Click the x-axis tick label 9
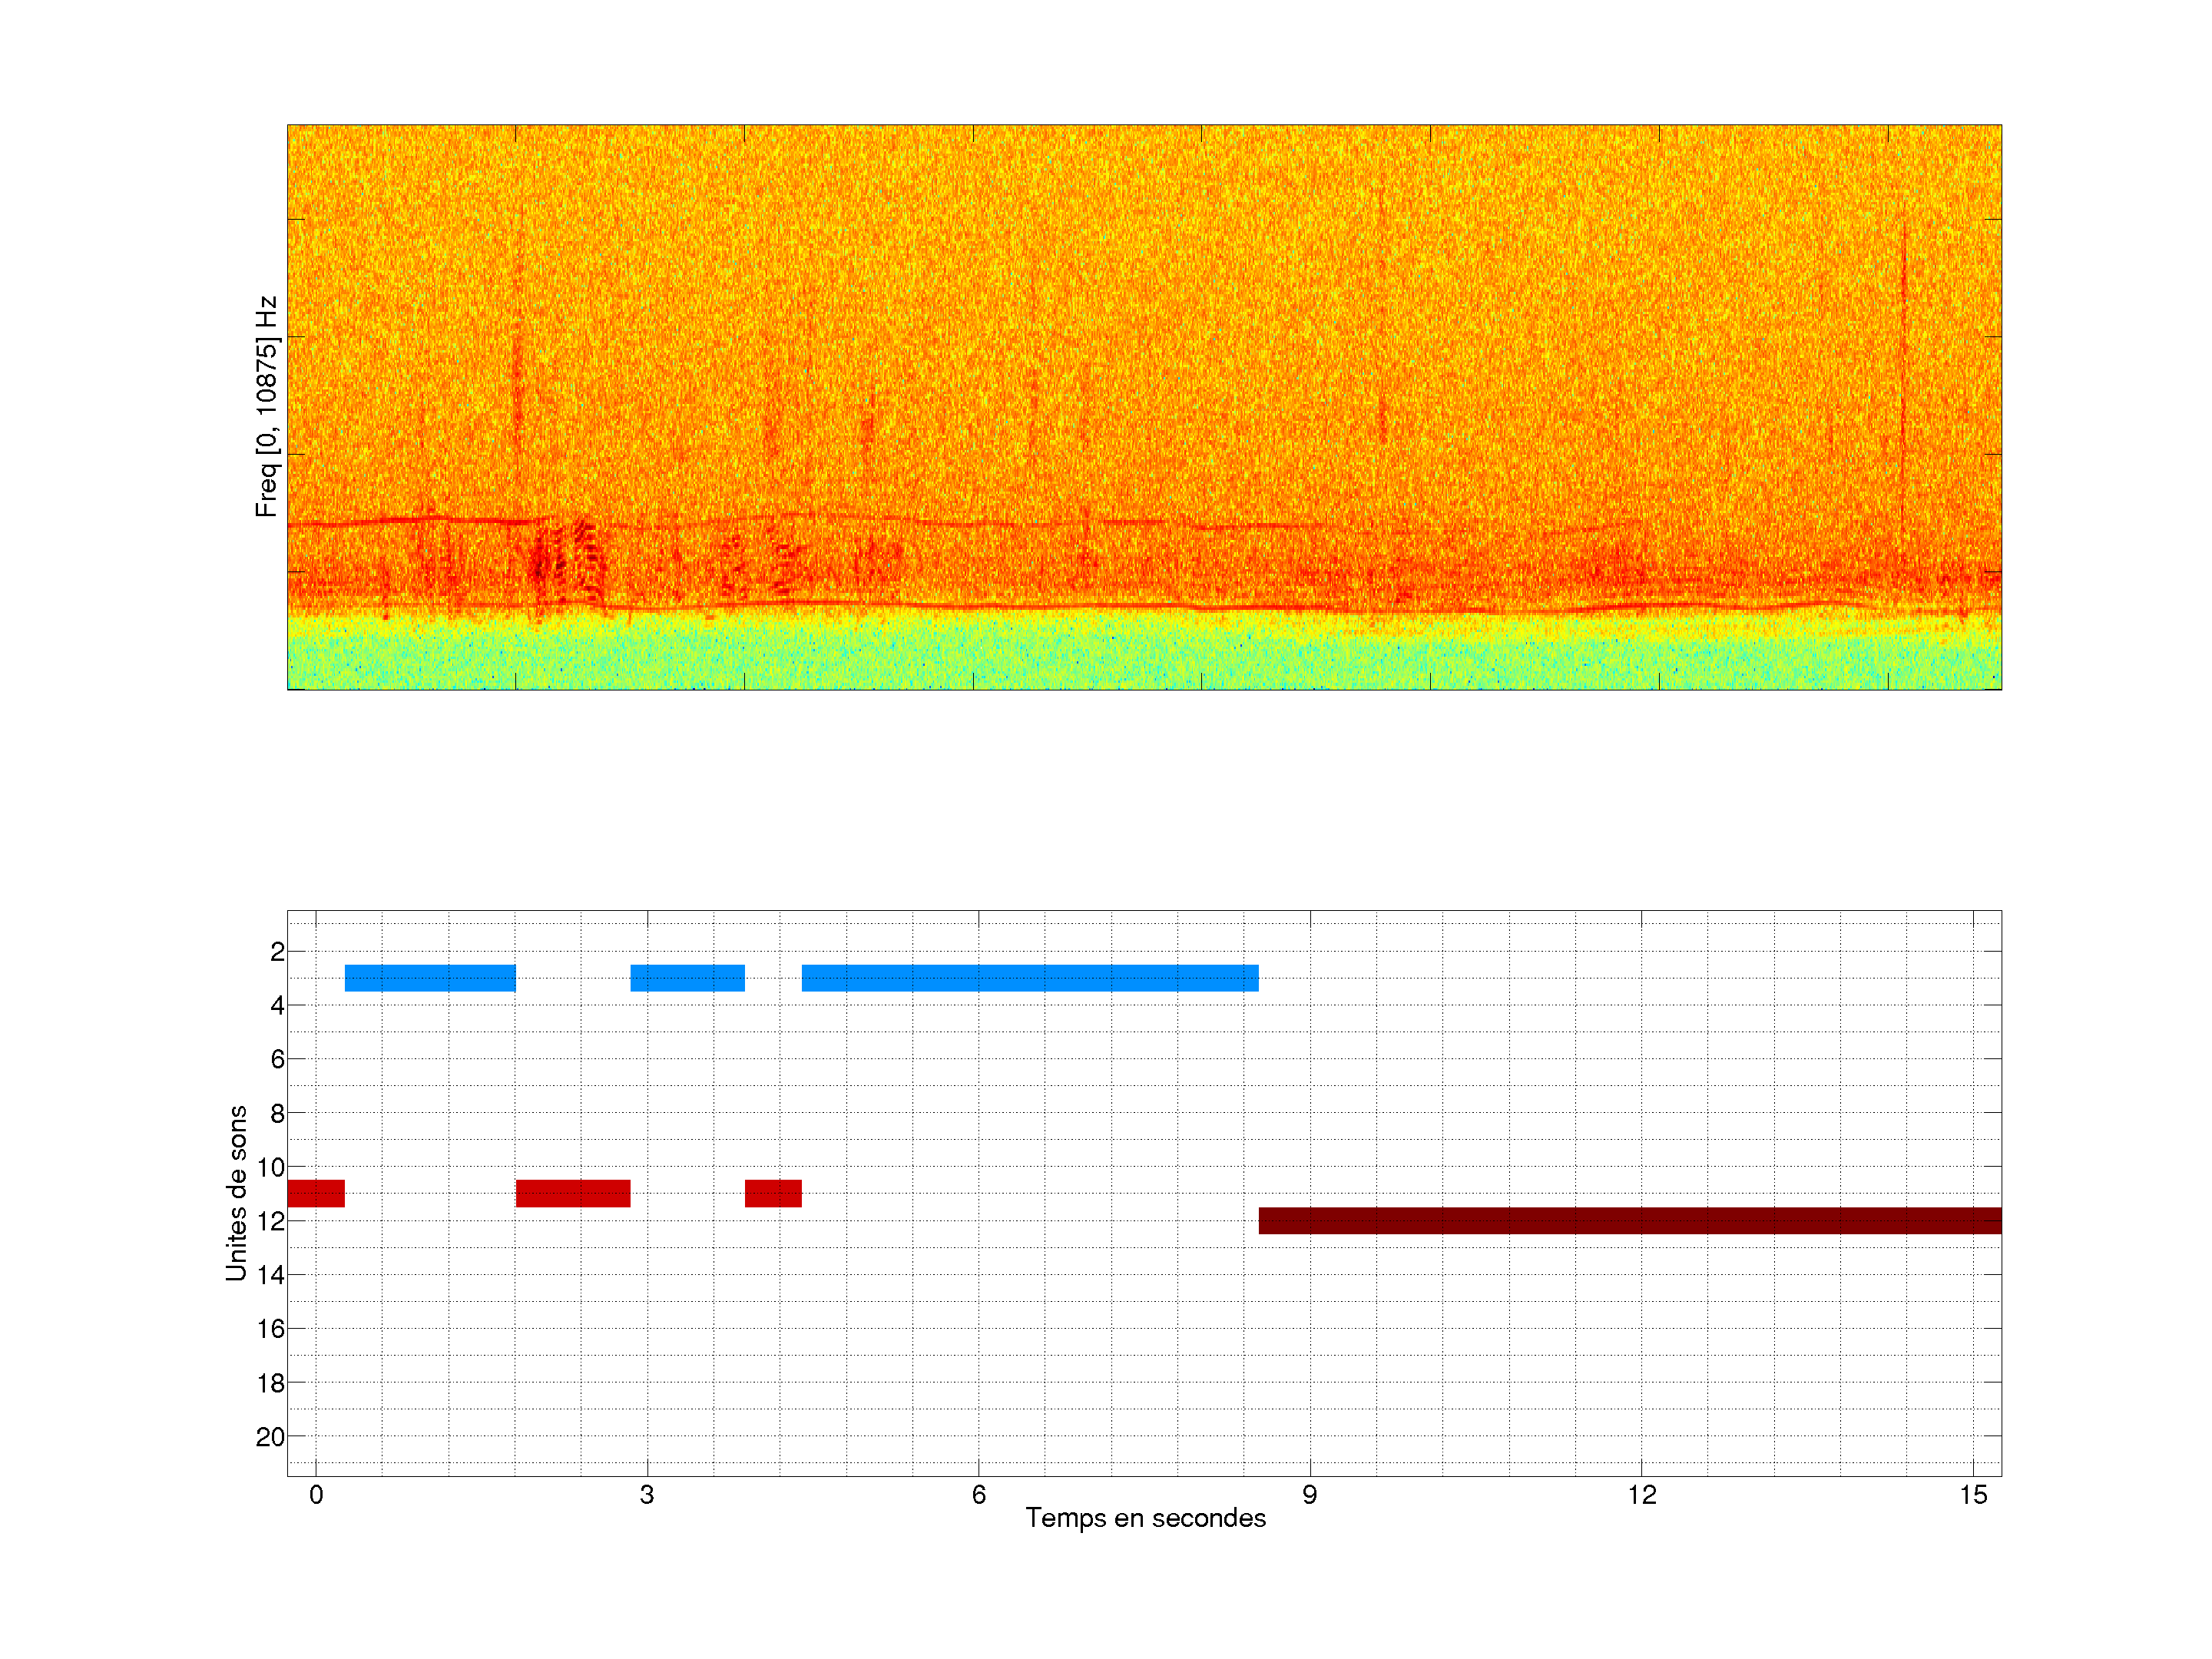This screenshot has width=2212, height=1659. point(1309,1495)
